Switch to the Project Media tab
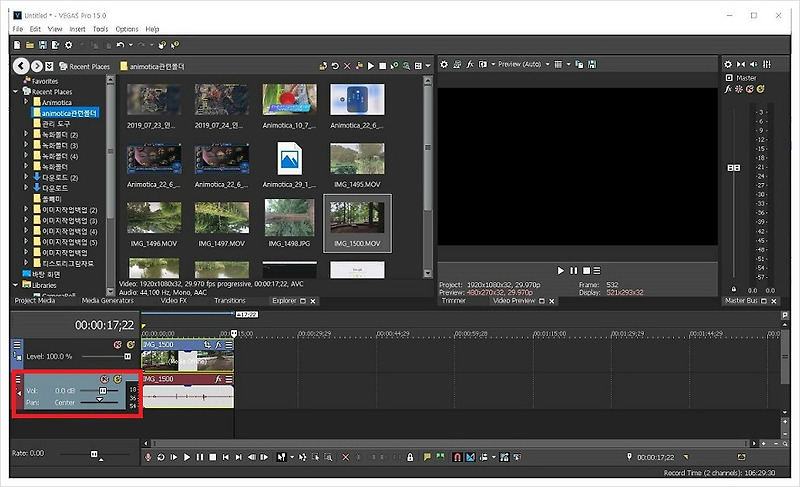Viewport: 800px width, 487px height. (35, 300)
